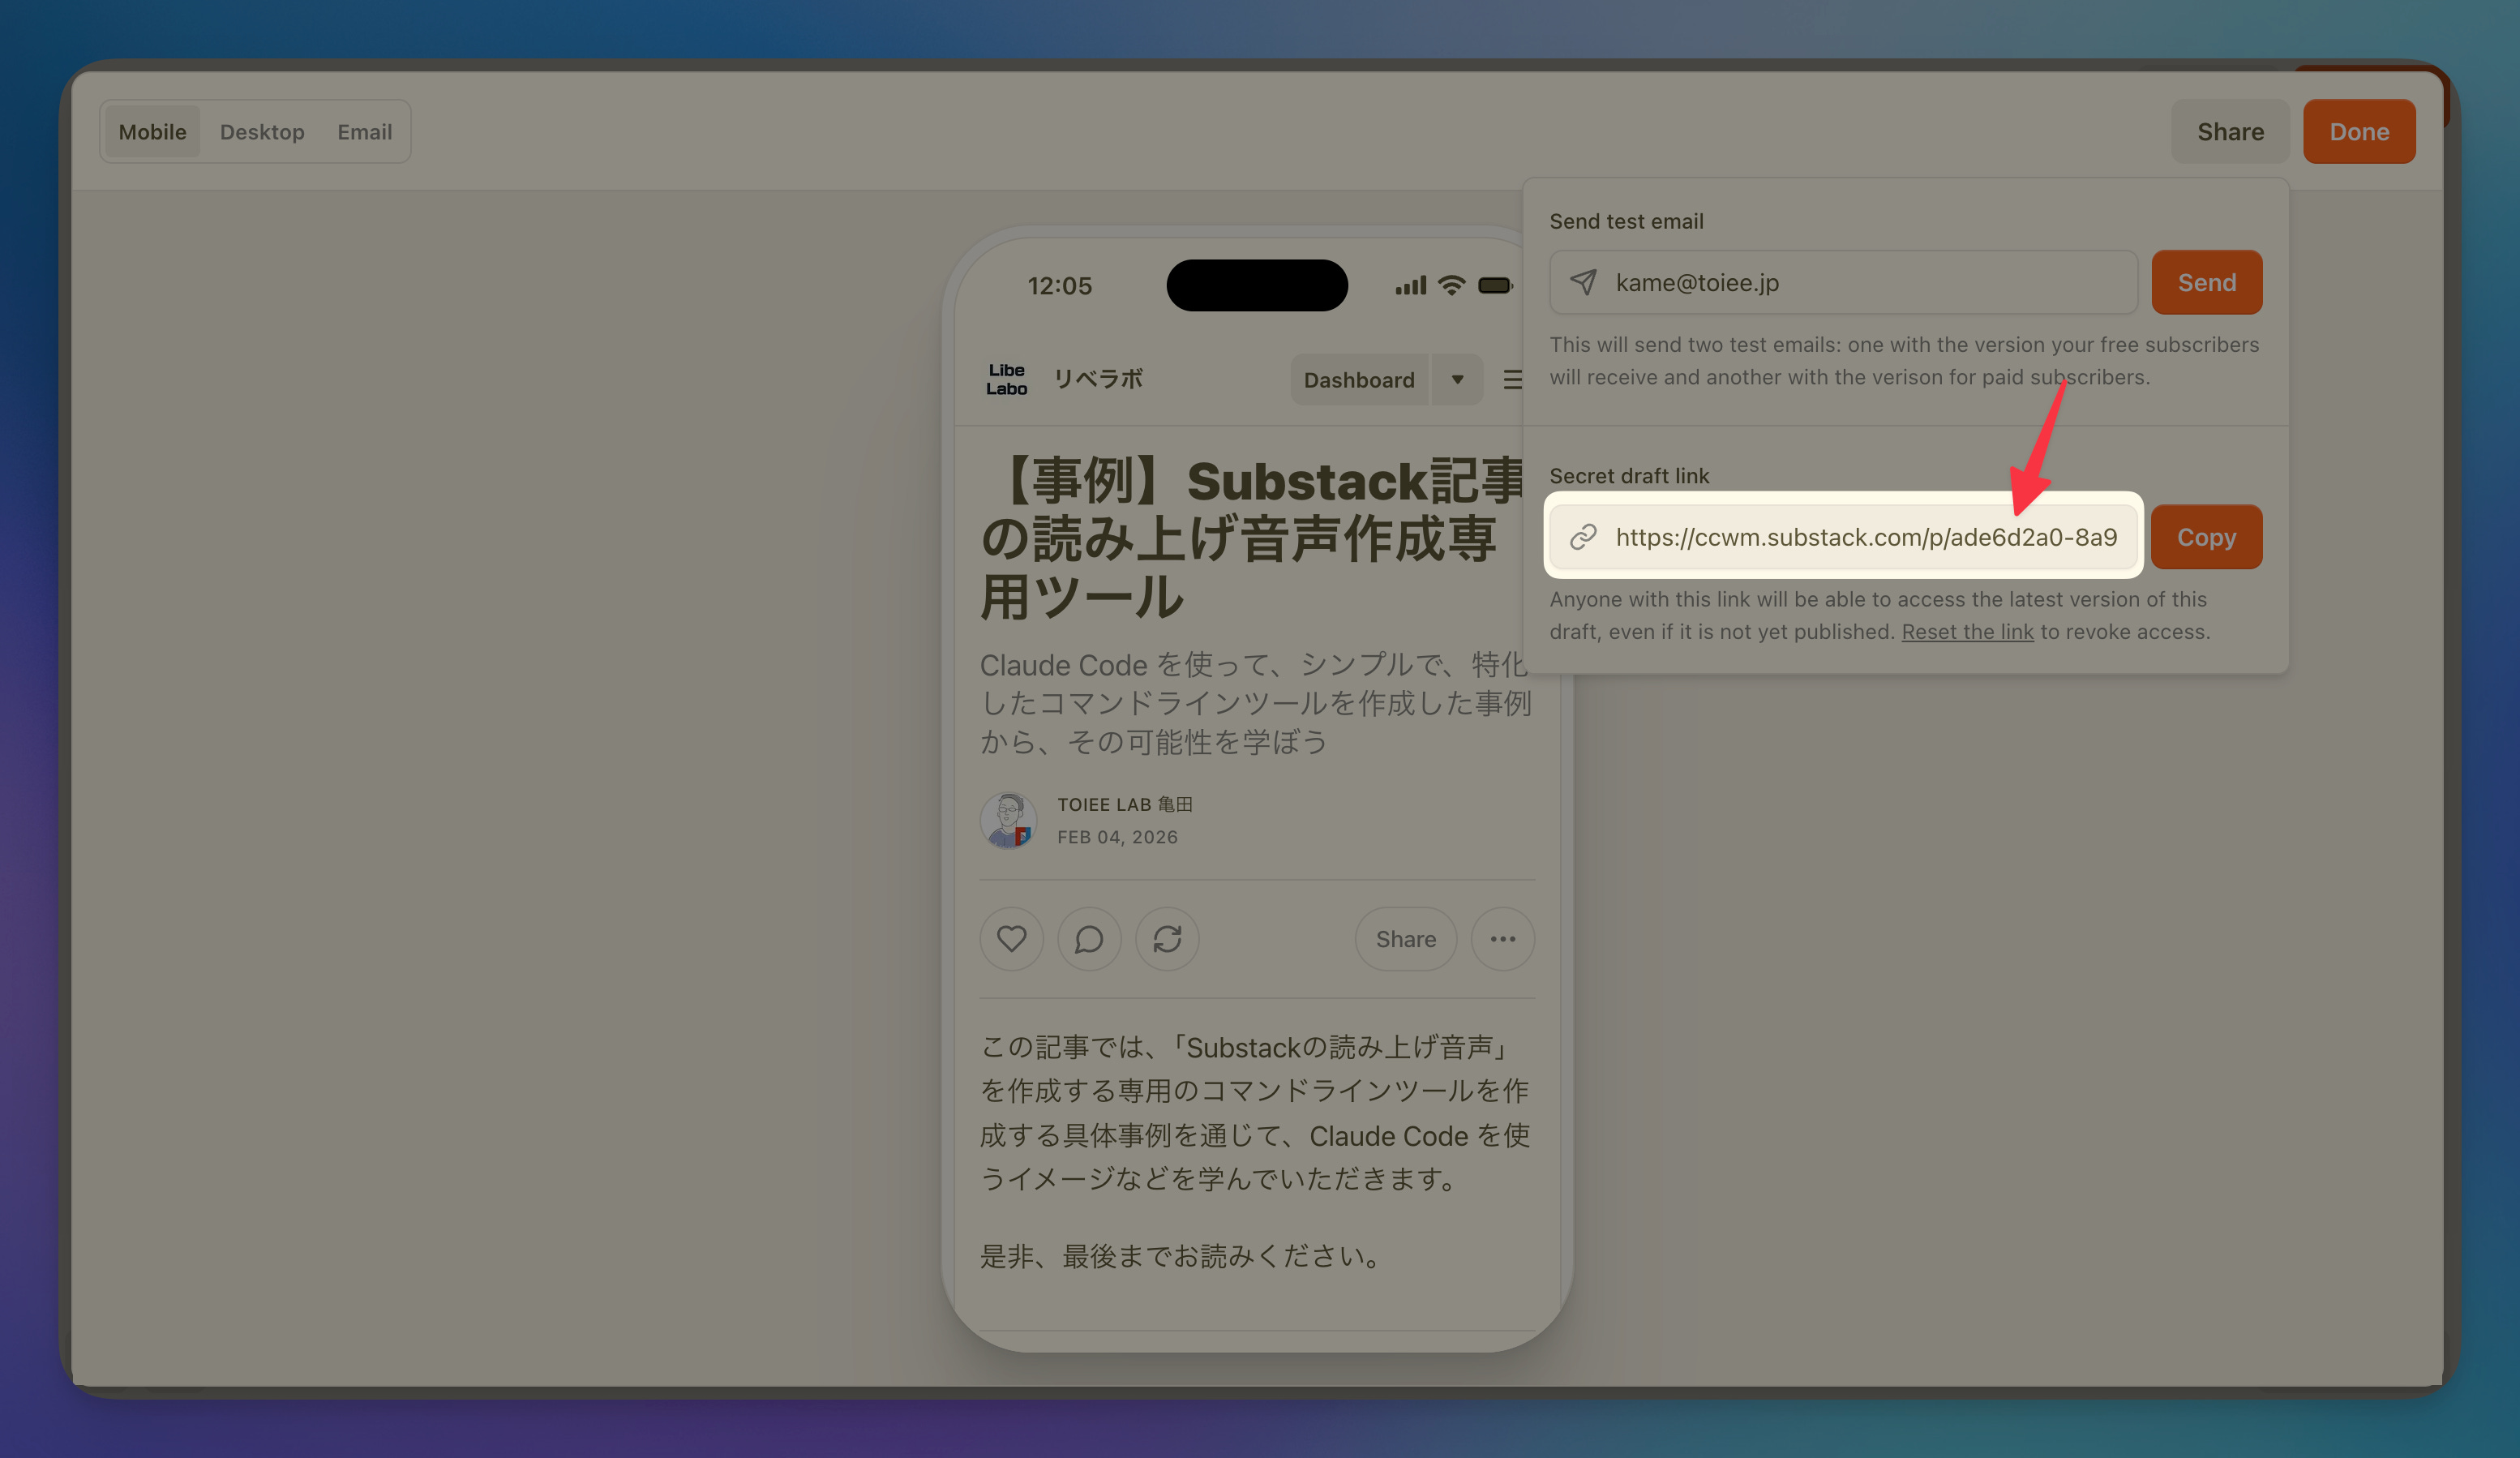Click the 12:05 clock in phone preview
Screen dimensions: 2520x1458
1059,286
